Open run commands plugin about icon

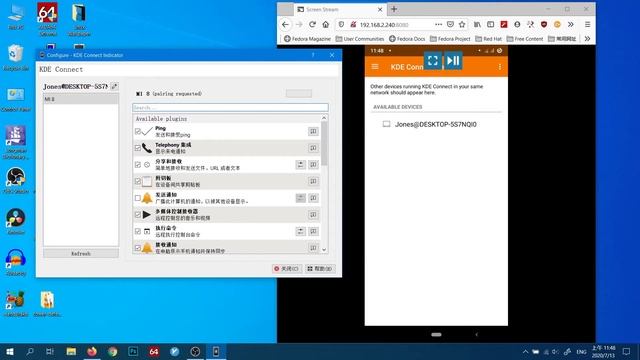pos(313,231)
